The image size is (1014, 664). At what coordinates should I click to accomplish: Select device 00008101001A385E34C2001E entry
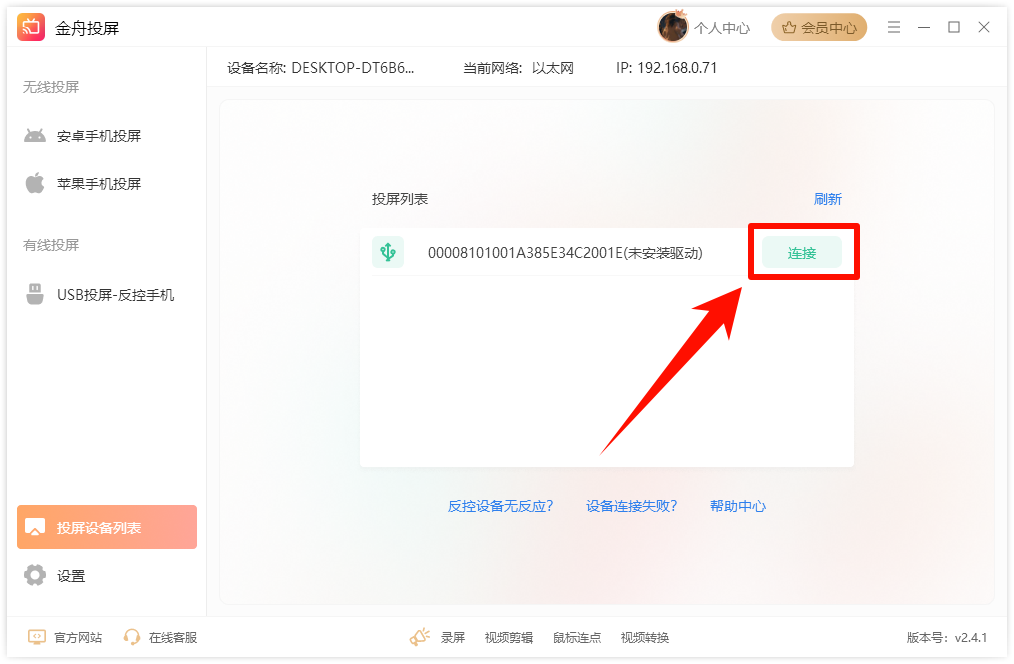[x=564, y=253]
